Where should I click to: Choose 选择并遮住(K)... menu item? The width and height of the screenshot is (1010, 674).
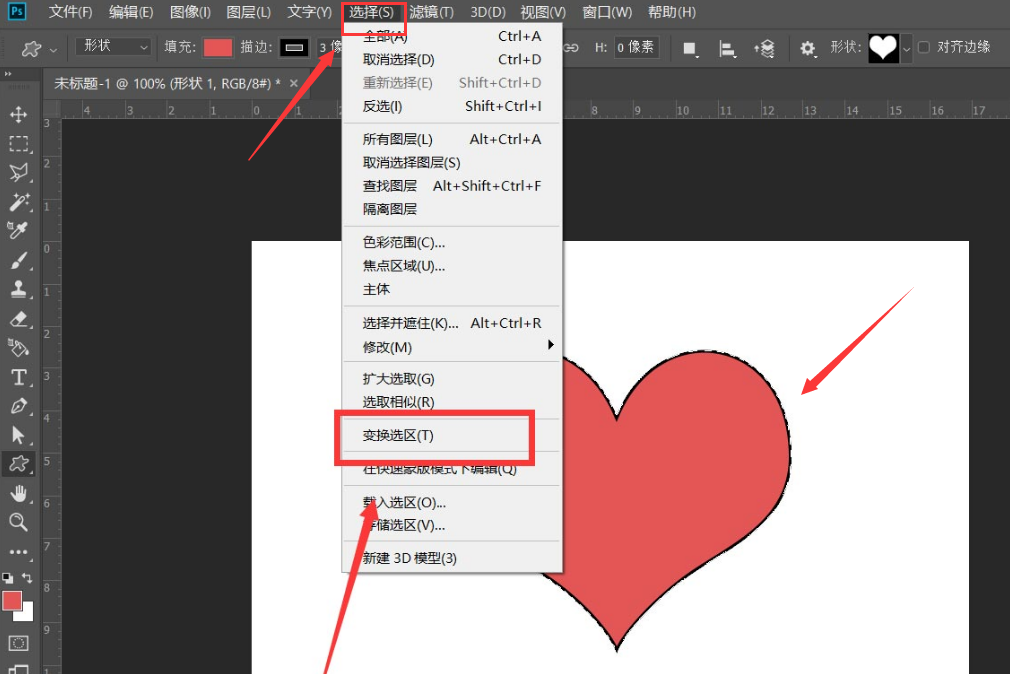click(452, 323)
